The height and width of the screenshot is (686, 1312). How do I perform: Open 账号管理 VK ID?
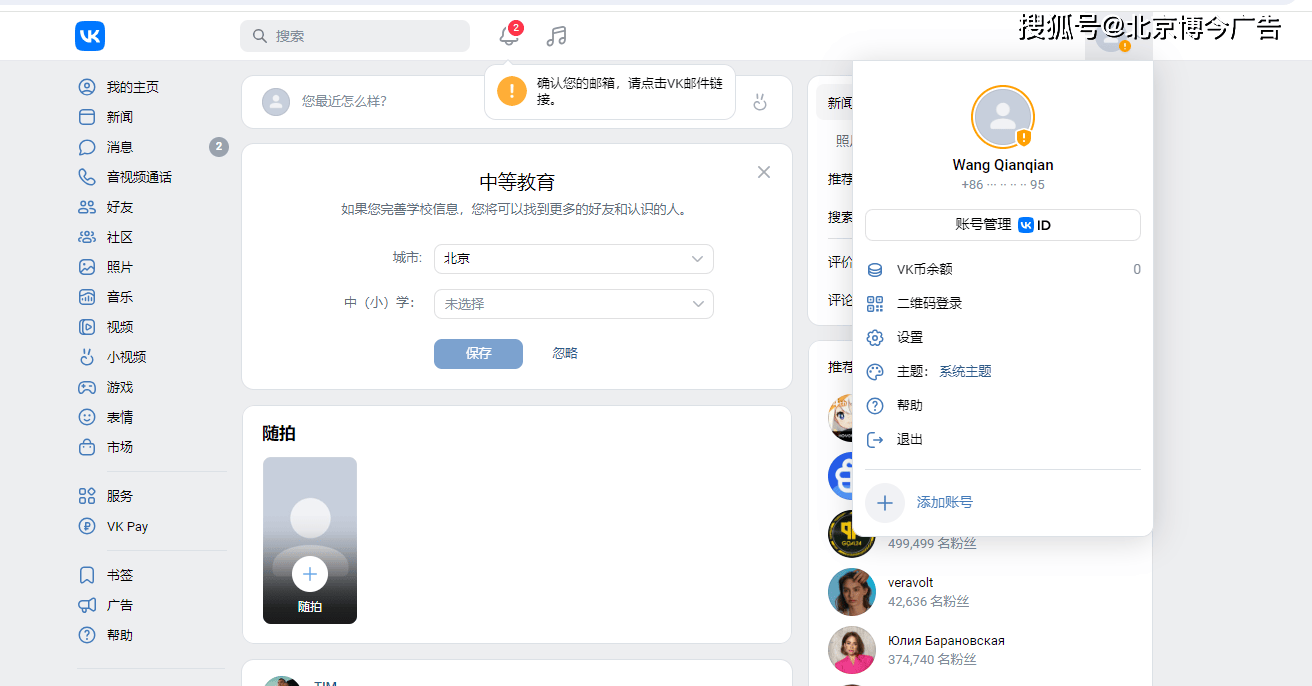[1002, 225]
